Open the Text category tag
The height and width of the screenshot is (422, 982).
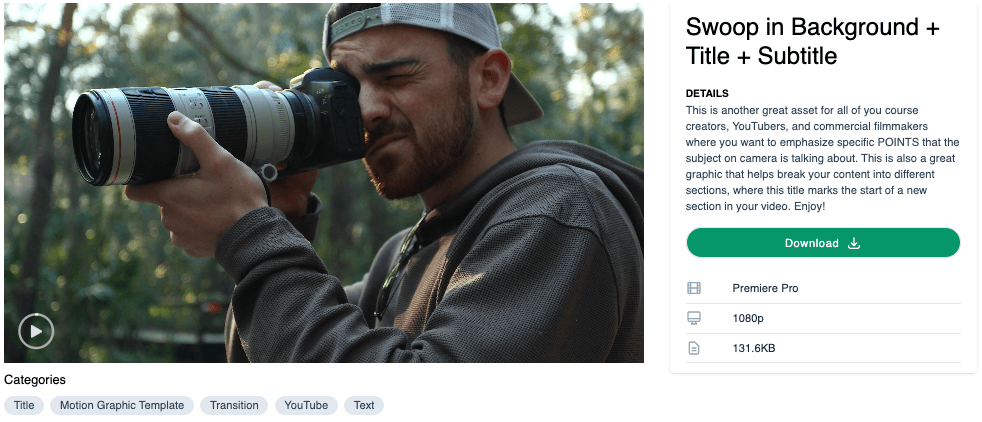364,405
